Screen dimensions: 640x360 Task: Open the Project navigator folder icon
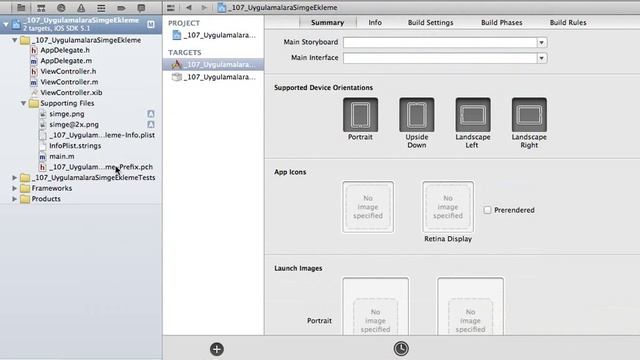pyautogui.click(x=21, y=7)
